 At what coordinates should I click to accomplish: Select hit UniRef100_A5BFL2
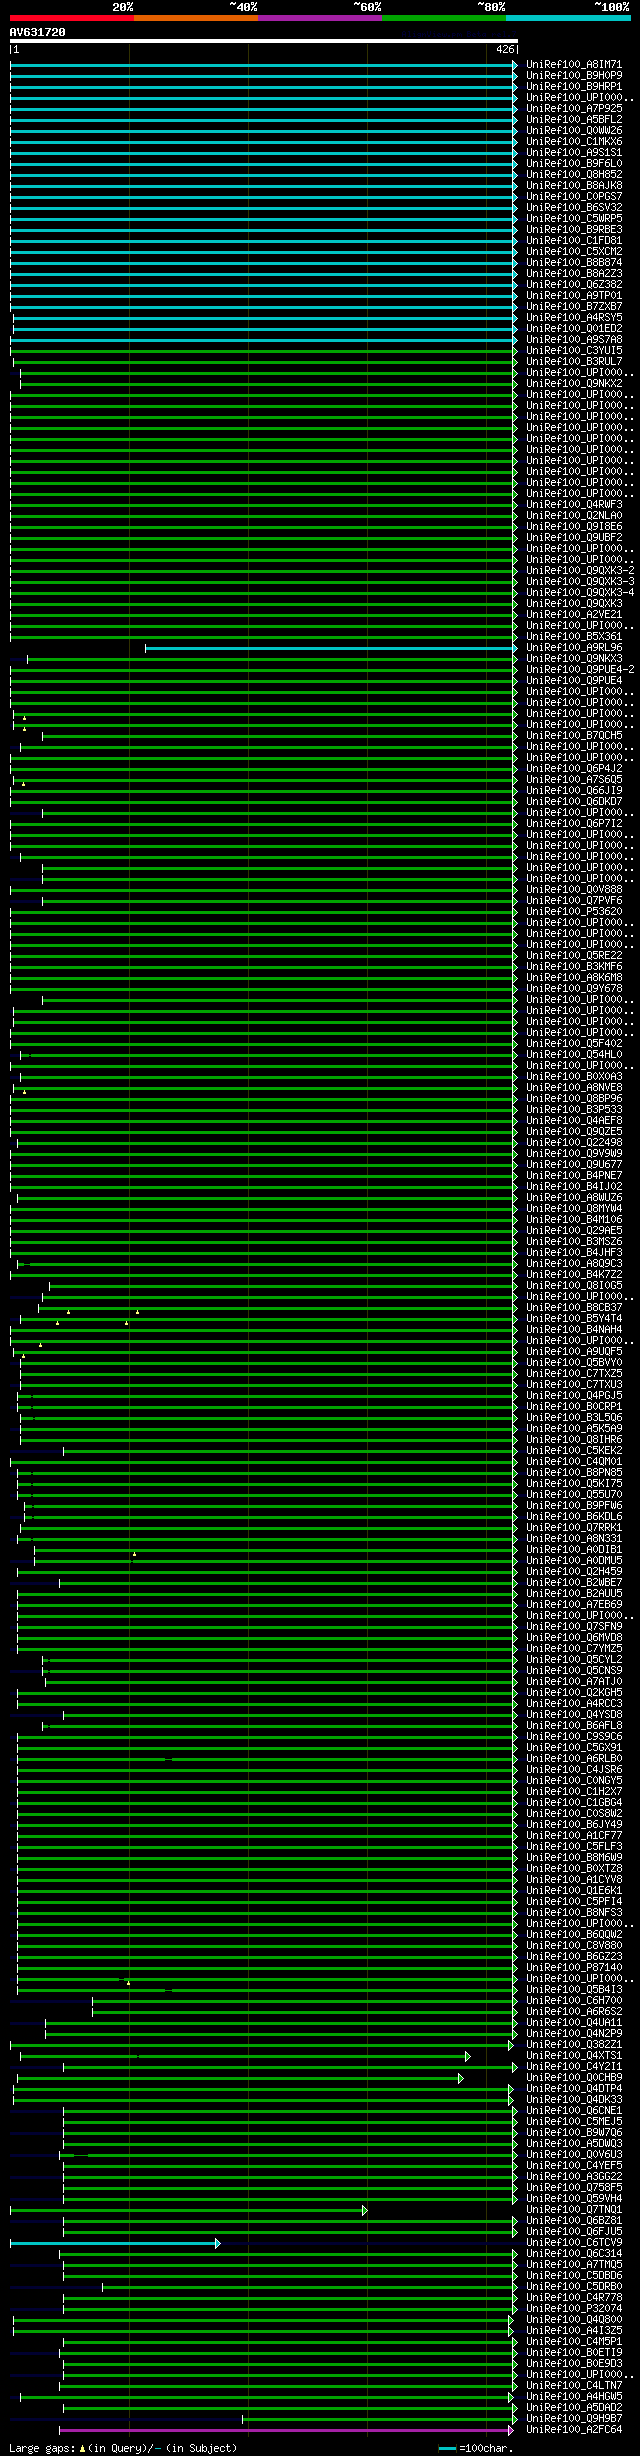point(574,120)
